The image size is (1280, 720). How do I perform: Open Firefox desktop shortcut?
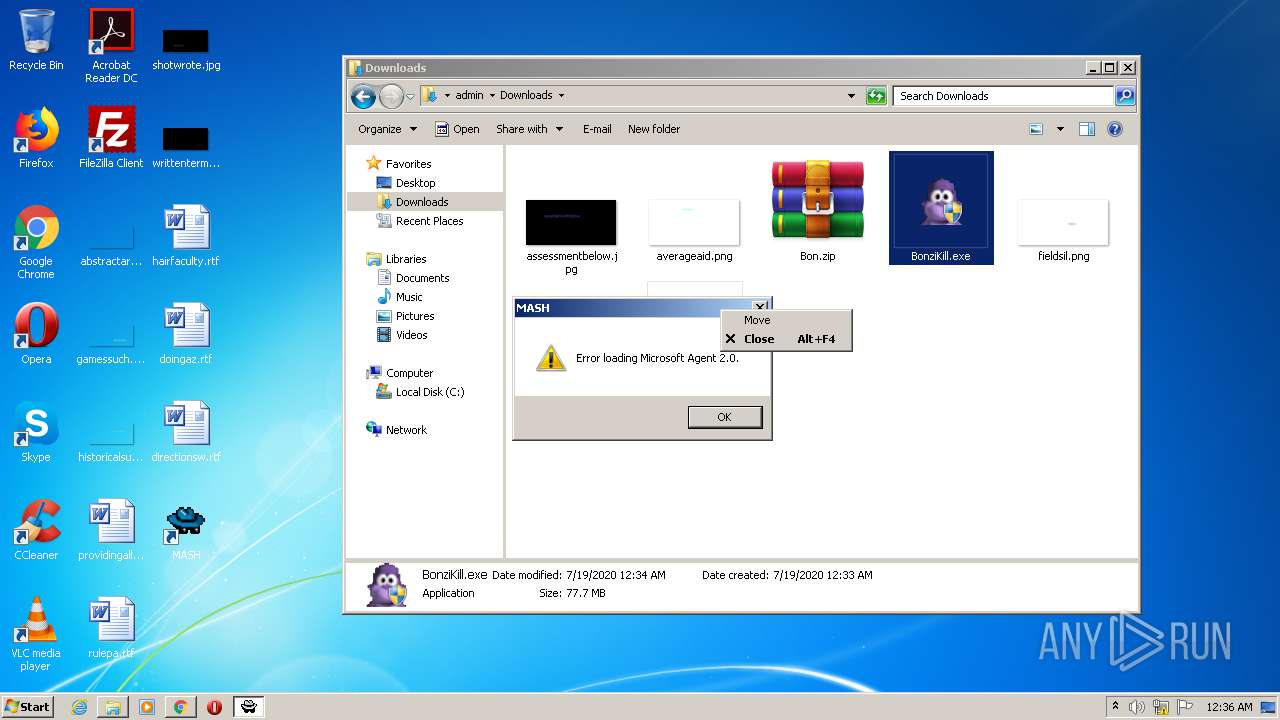(x=36, y=138)
